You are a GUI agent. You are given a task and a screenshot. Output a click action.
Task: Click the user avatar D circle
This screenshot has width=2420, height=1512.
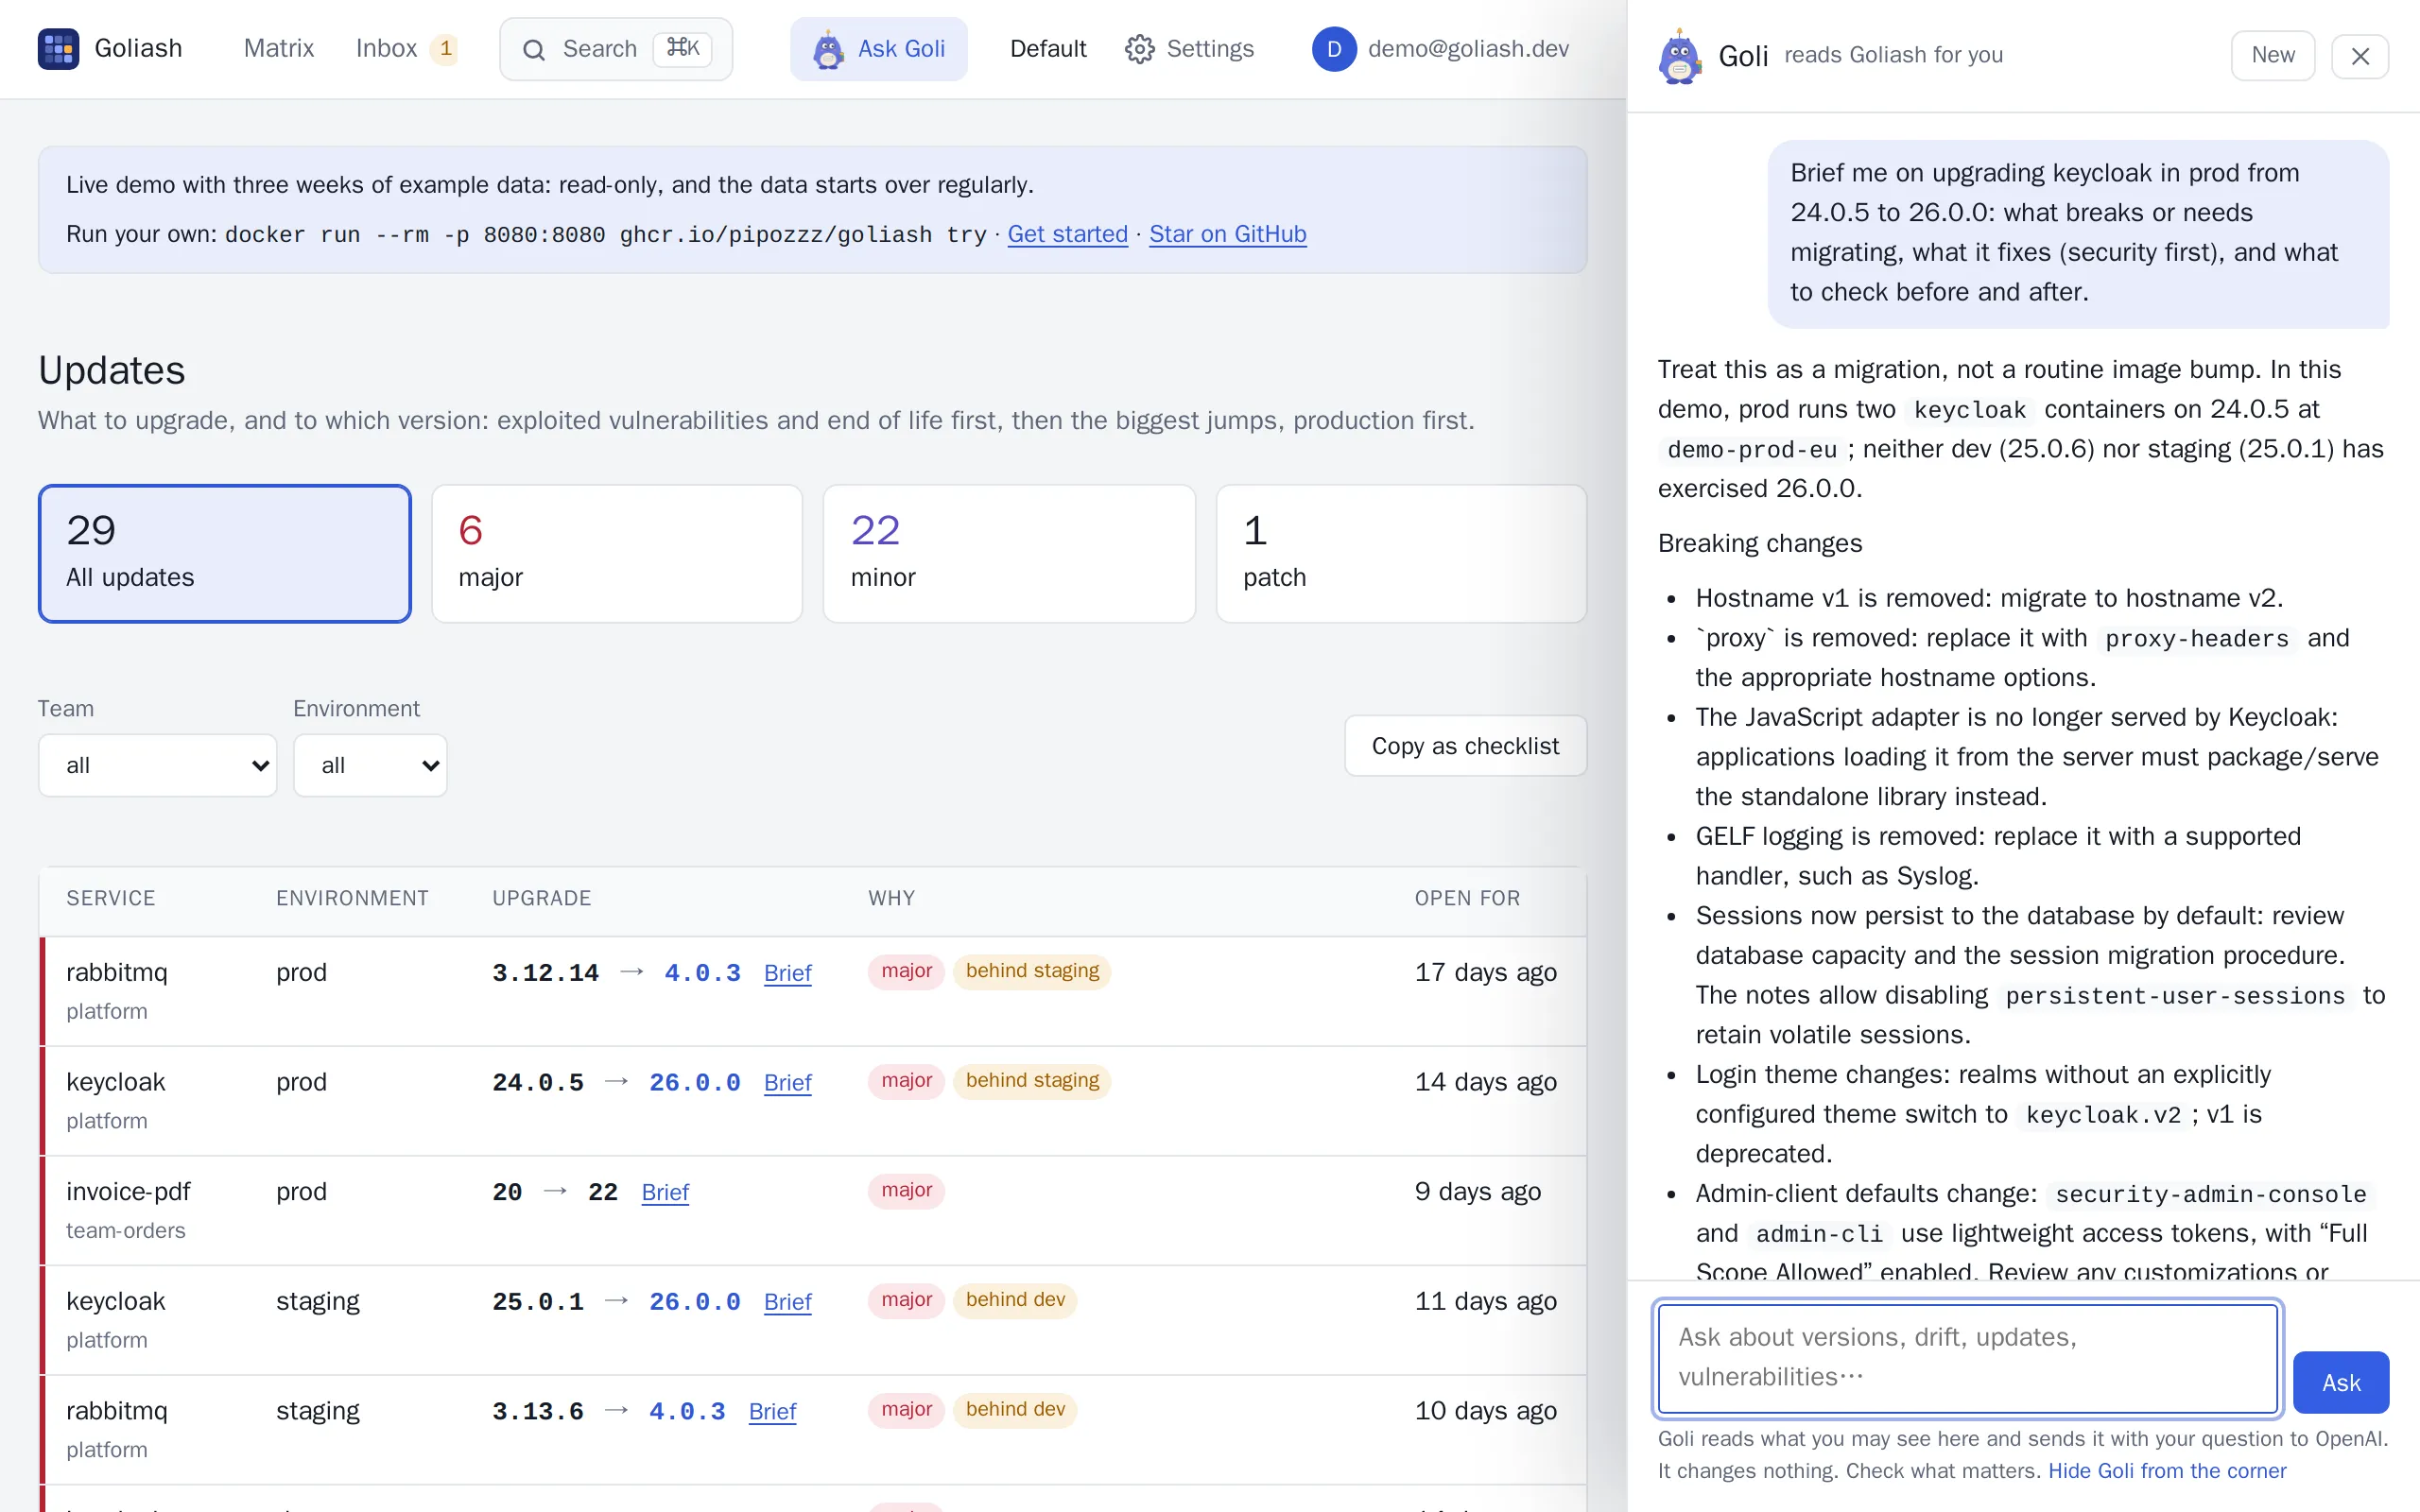(x=1334, y=49)
